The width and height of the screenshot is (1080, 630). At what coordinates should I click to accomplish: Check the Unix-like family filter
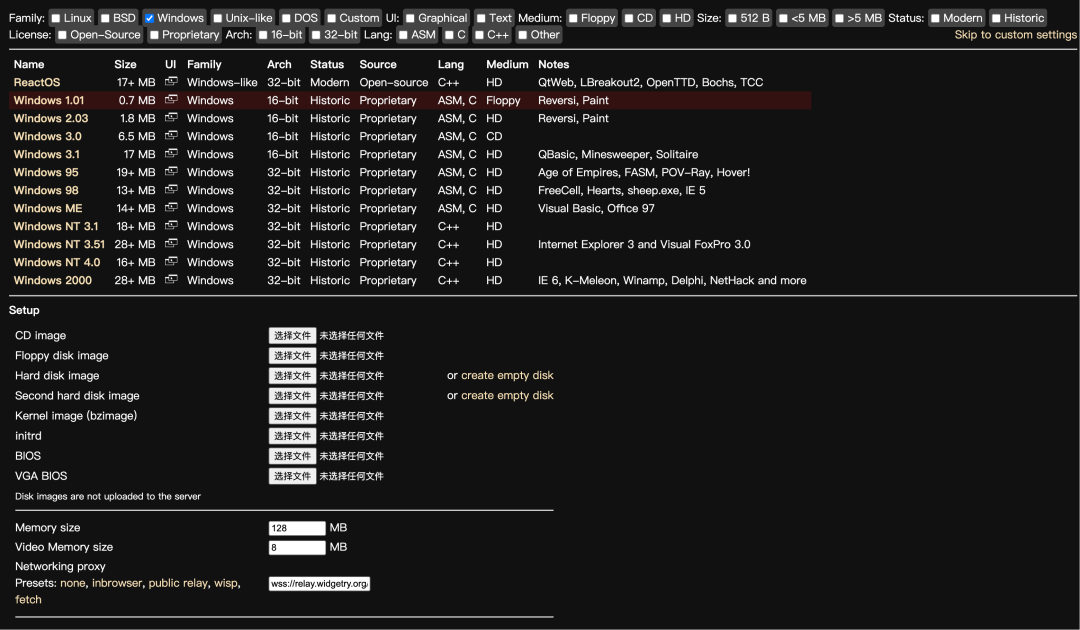click(x=218, y=18)
